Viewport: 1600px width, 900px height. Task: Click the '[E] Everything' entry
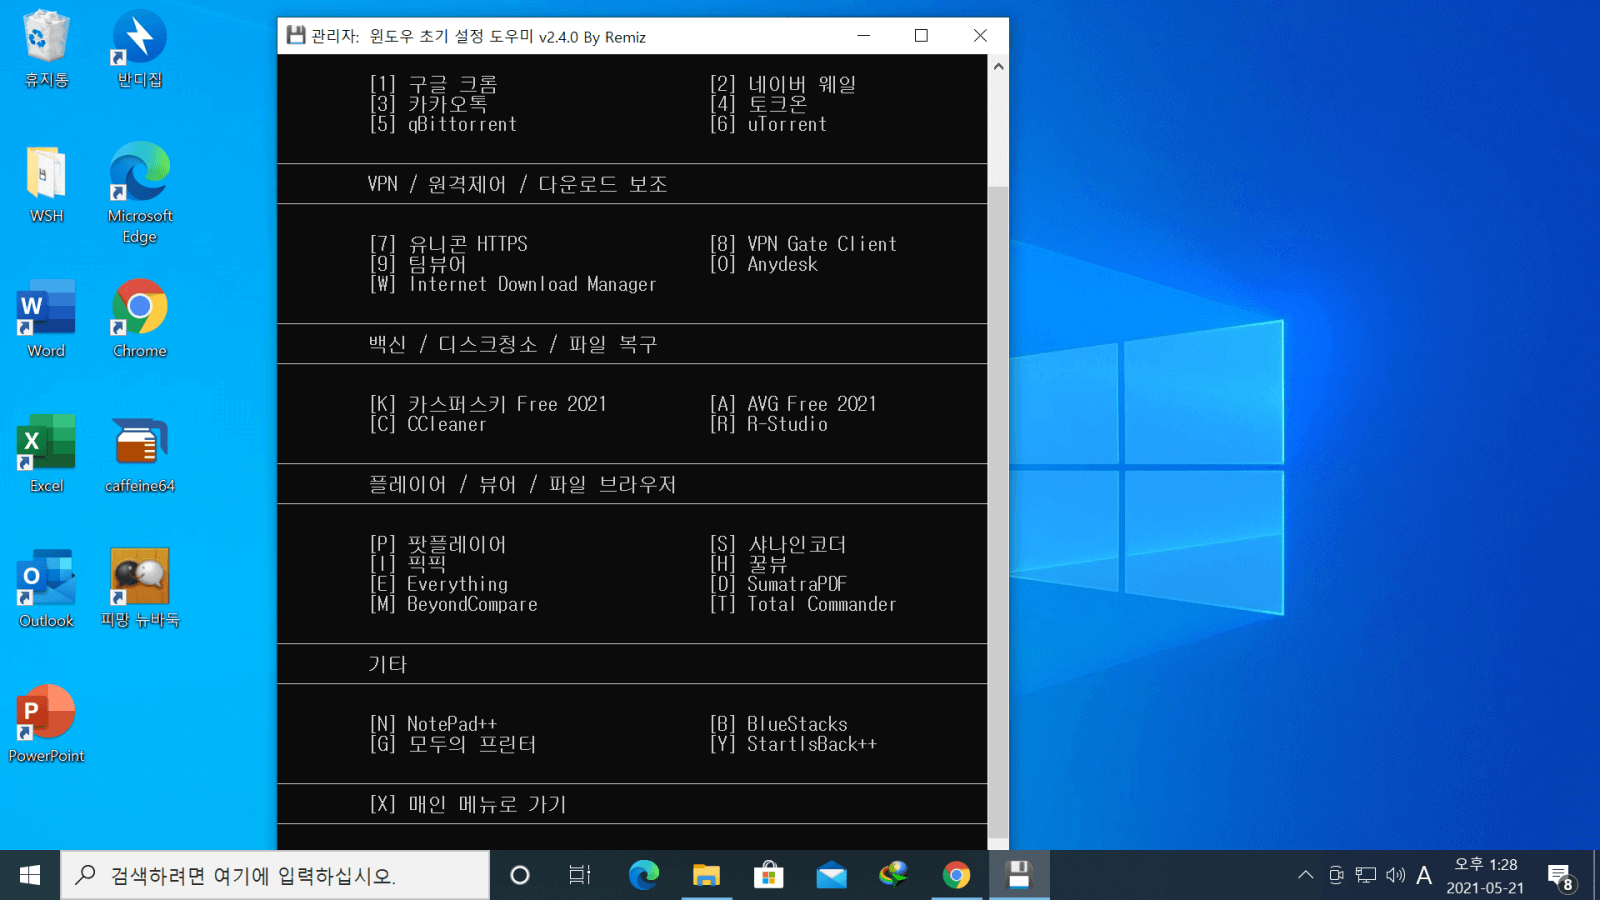pos(438,584)
